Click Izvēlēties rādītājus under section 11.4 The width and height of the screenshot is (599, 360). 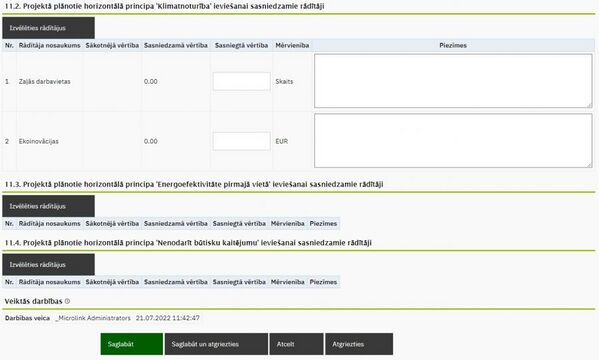pyautogui.click(x=49, y=264)
